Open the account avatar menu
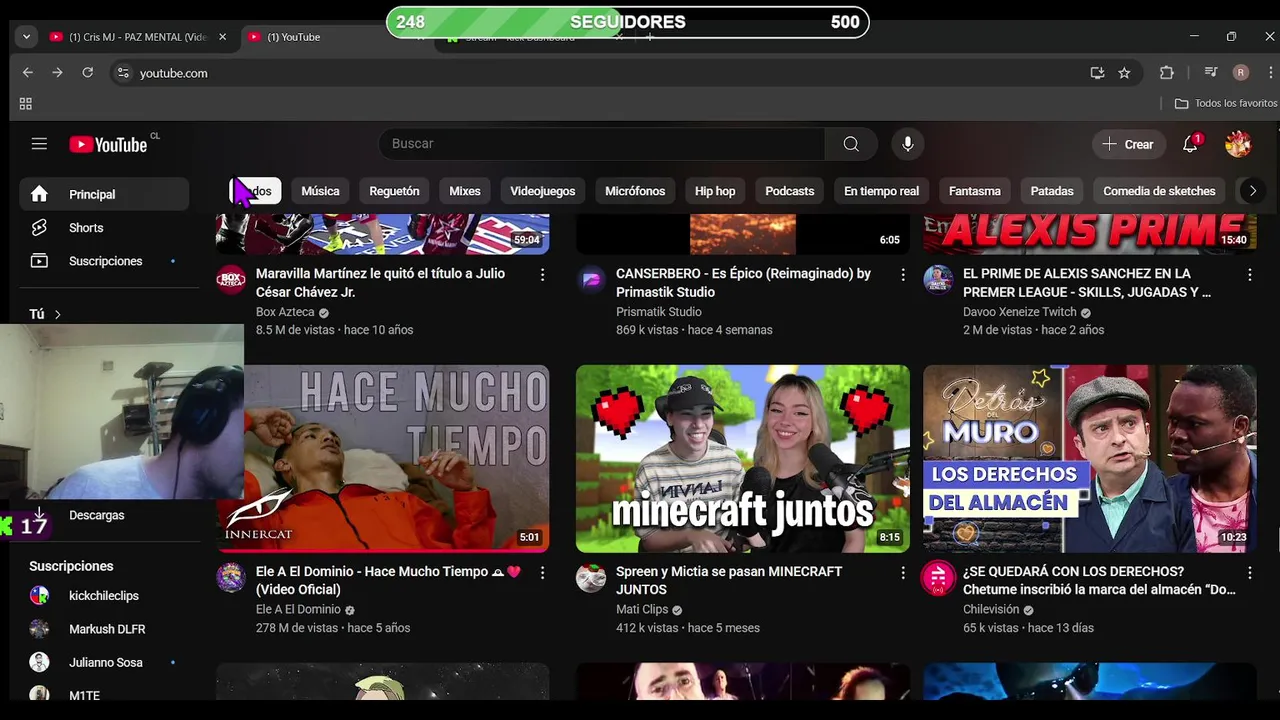This screenshot has height=720, width=1280. pos(1238,144)
